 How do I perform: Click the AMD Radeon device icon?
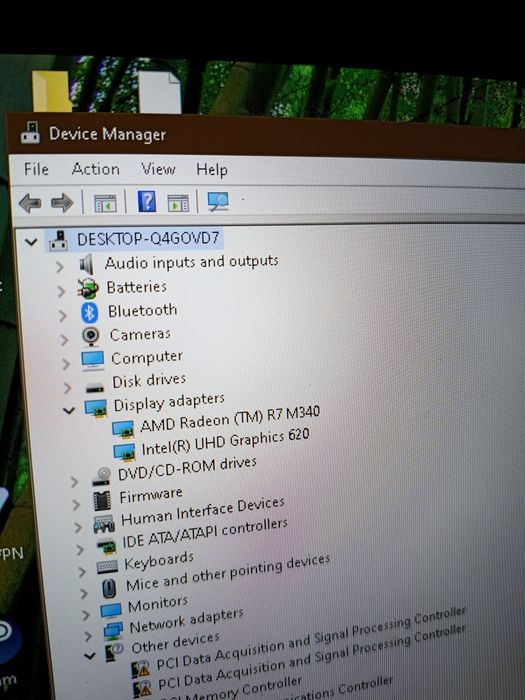point(123,429)
